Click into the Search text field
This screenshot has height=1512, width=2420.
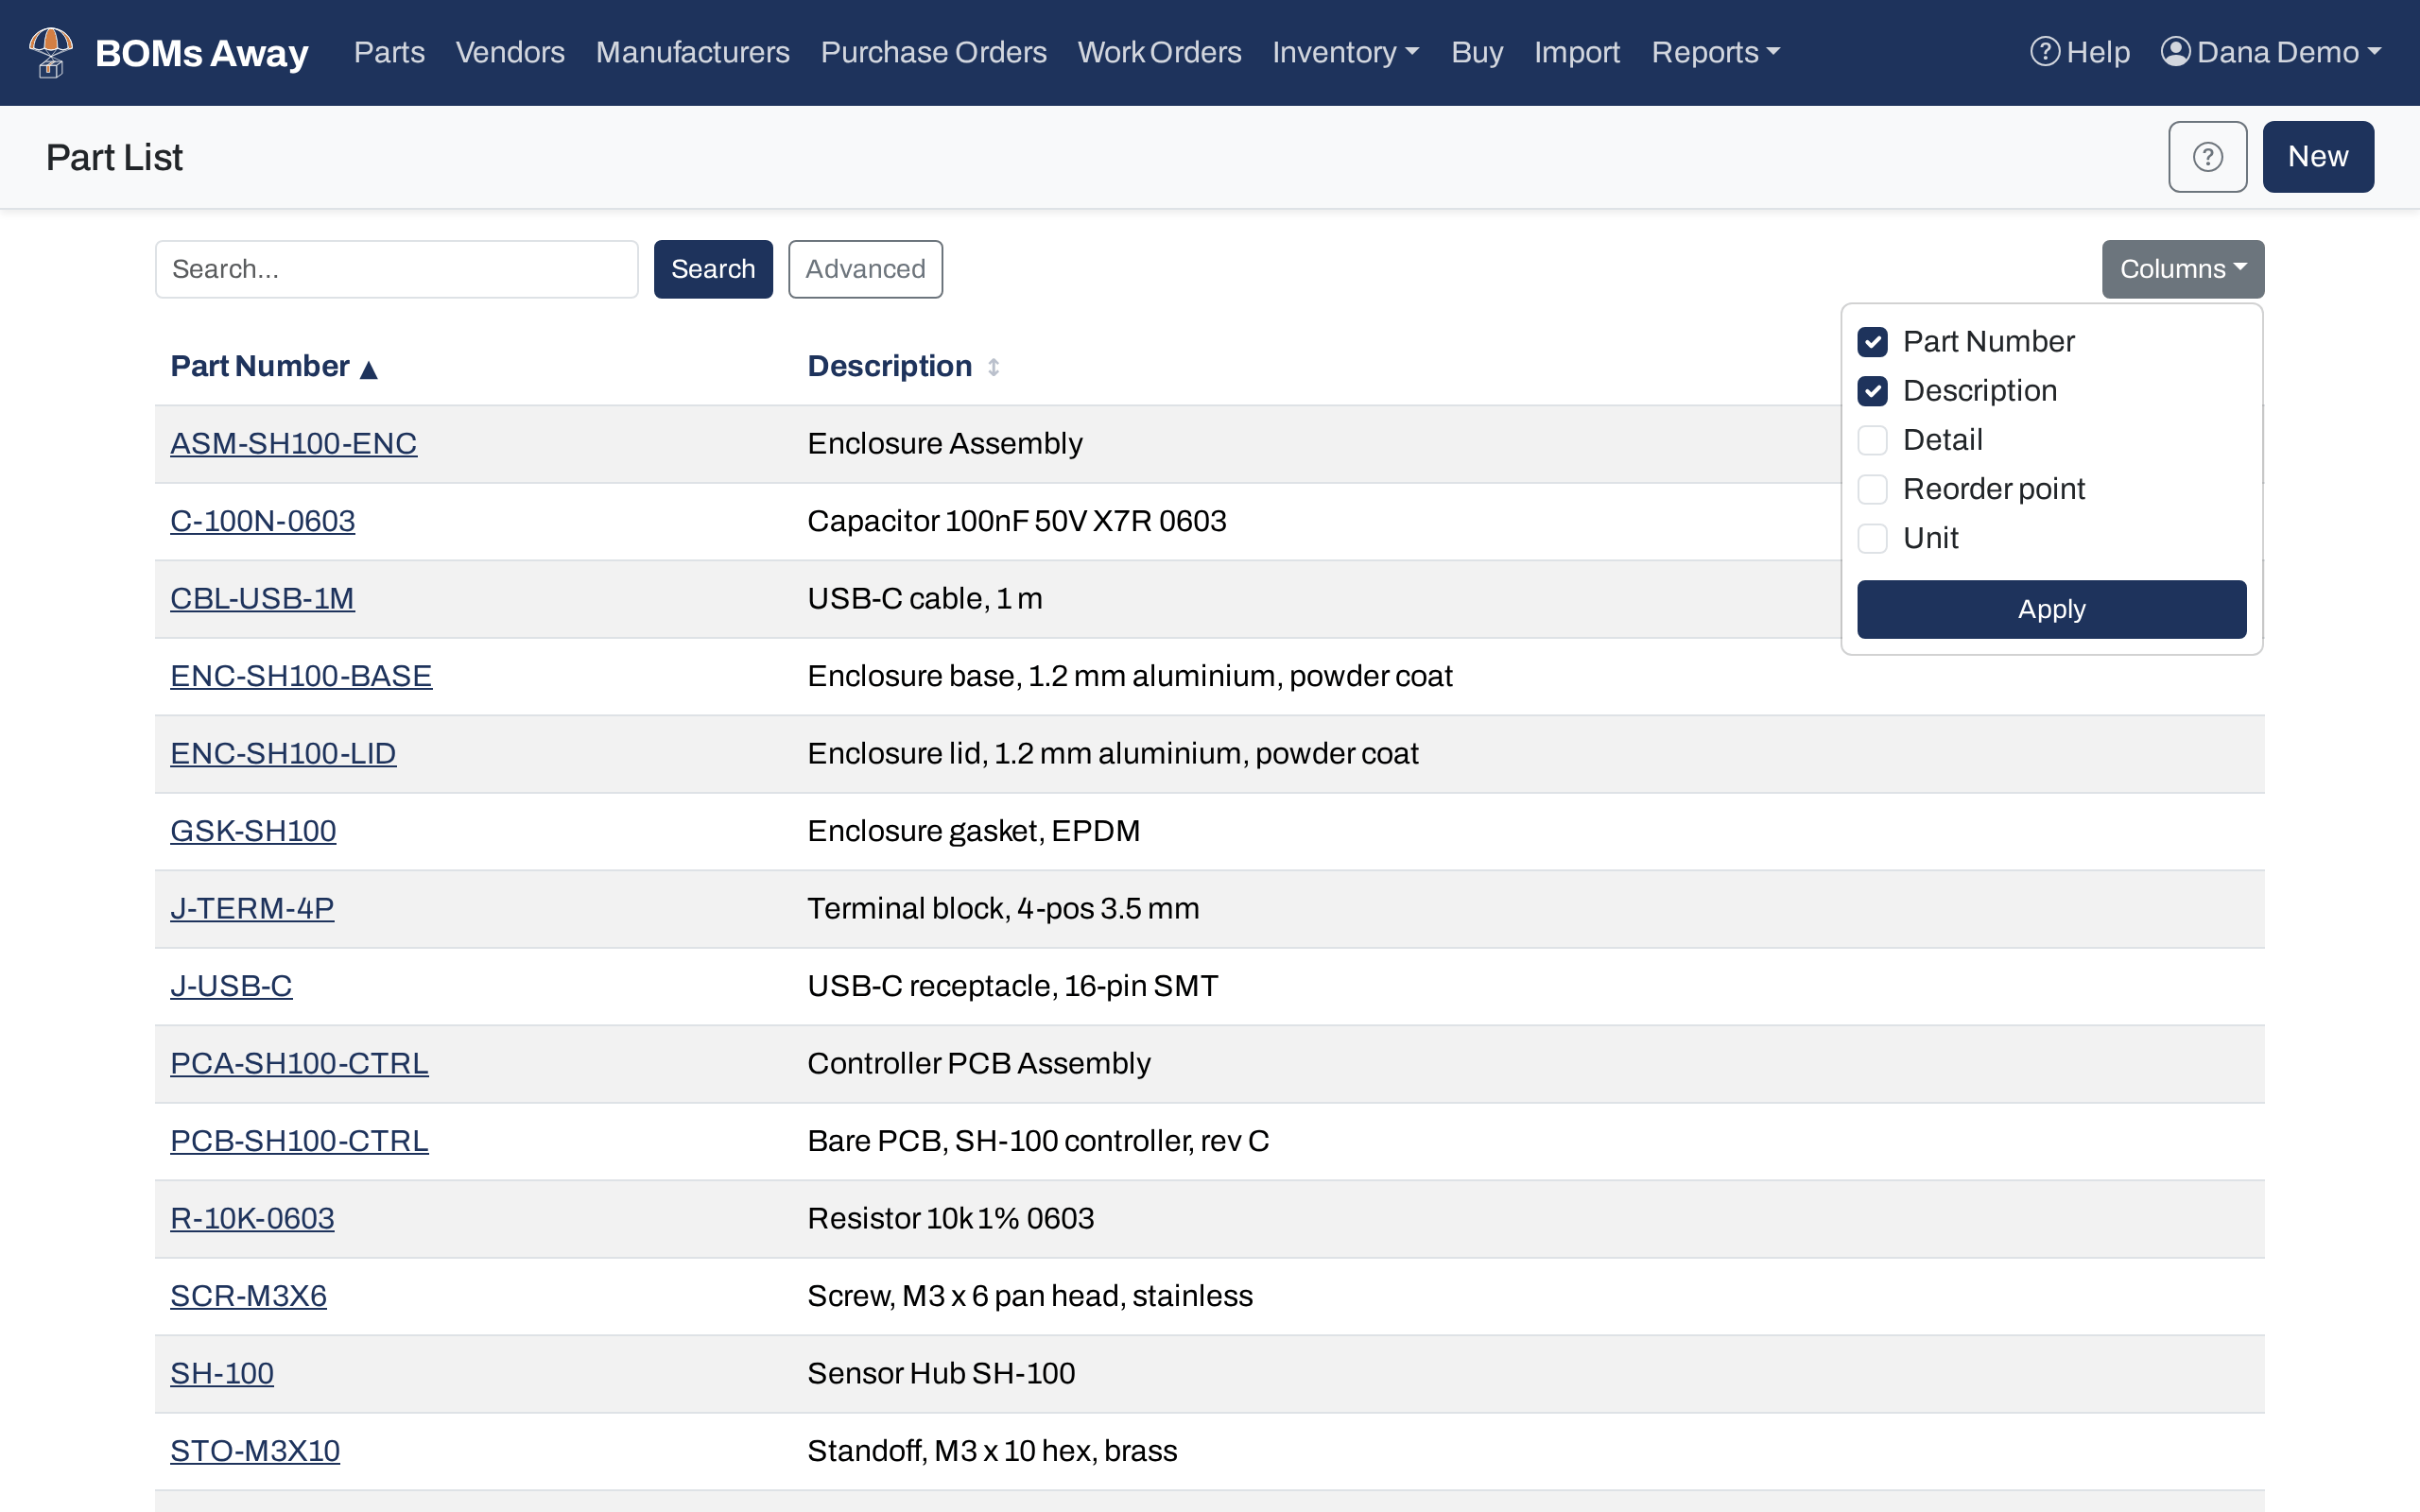pos(396,269)
